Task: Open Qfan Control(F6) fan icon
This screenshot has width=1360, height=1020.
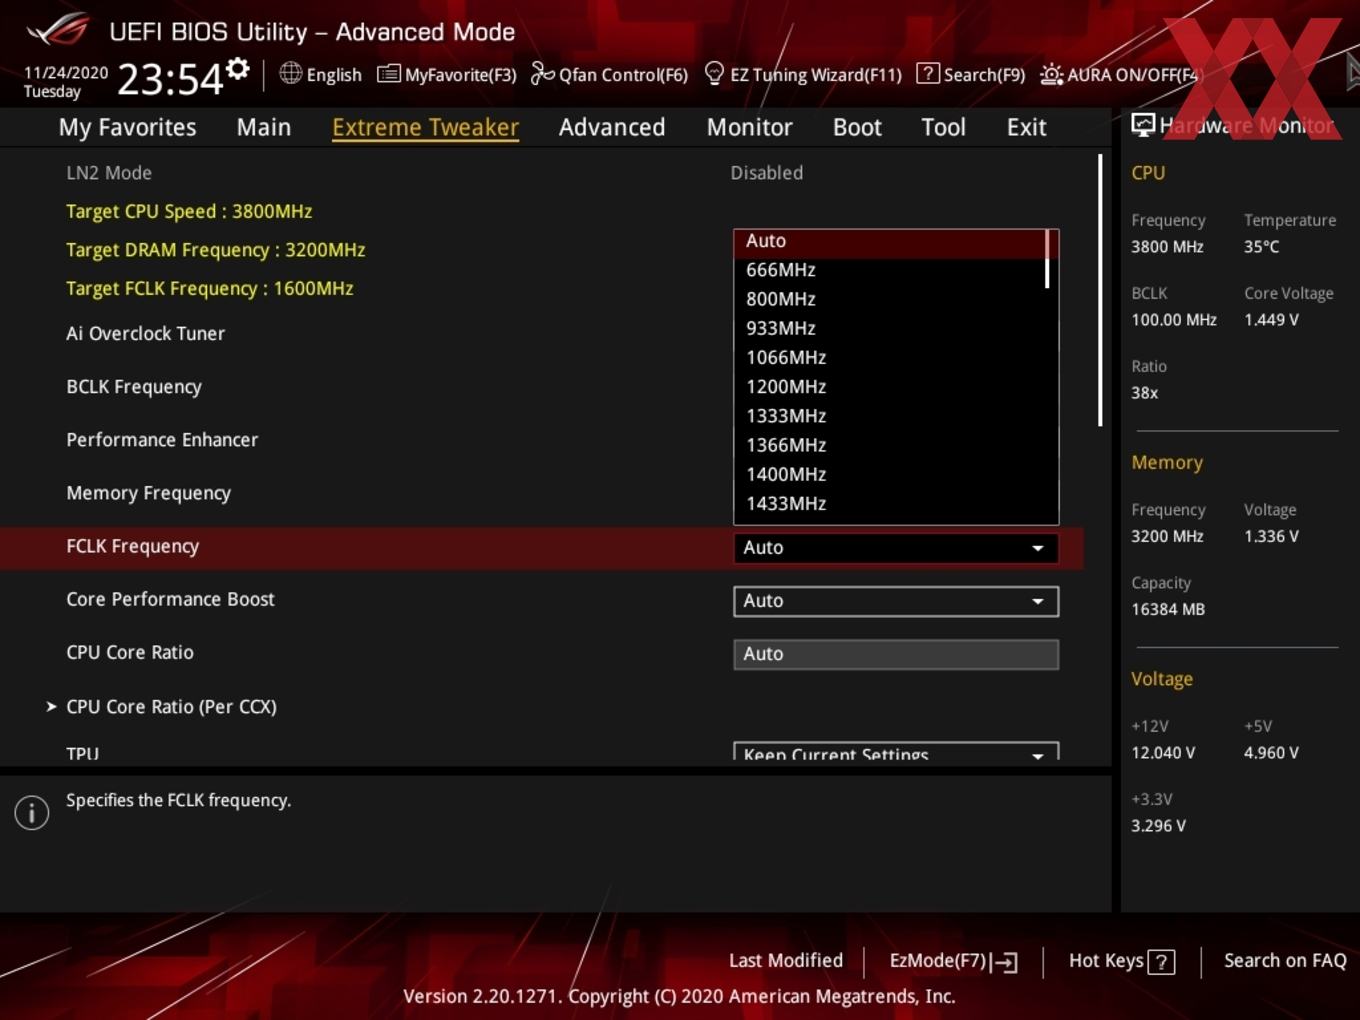Action: (542, 73)
